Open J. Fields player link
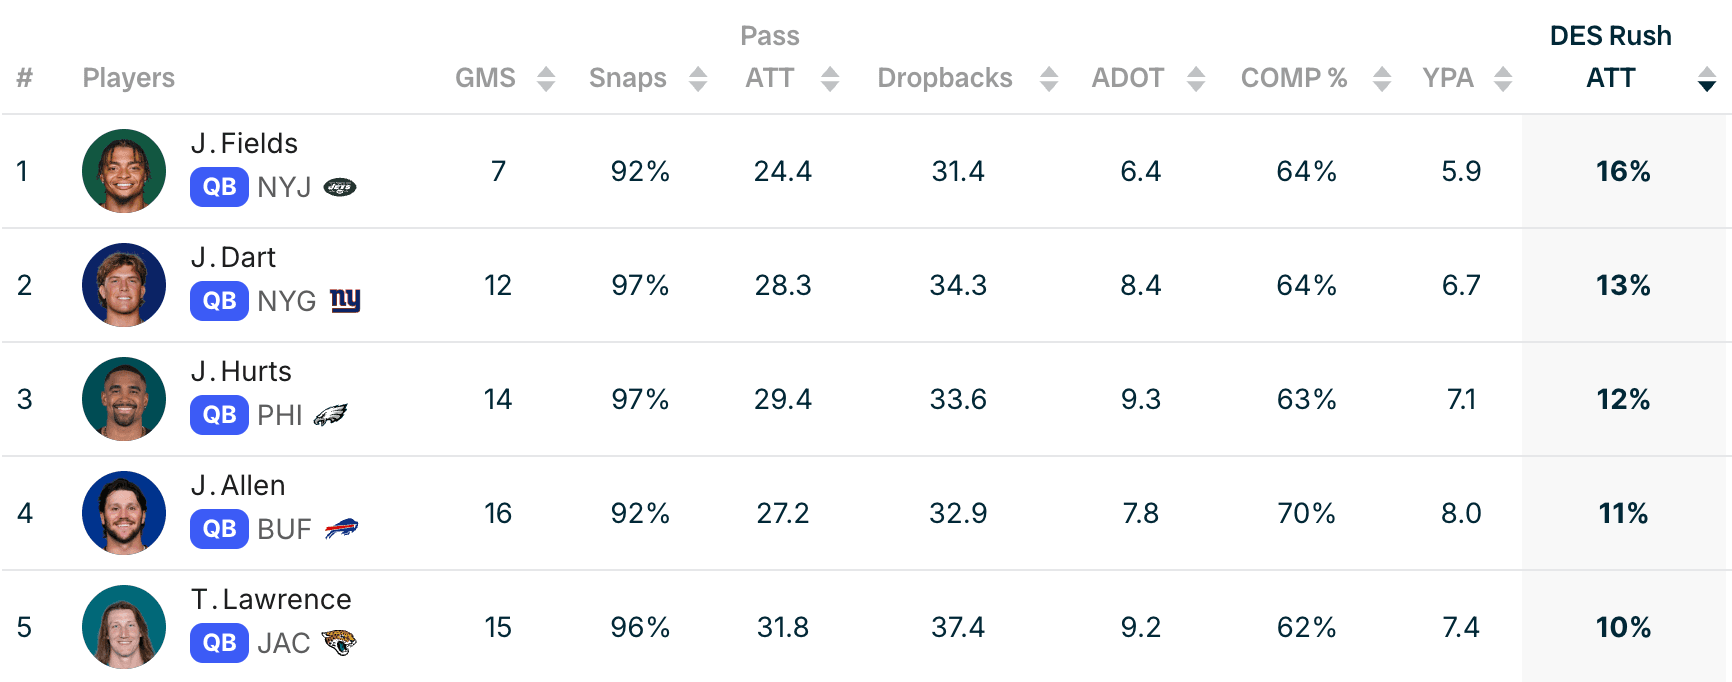 [244, 143]
